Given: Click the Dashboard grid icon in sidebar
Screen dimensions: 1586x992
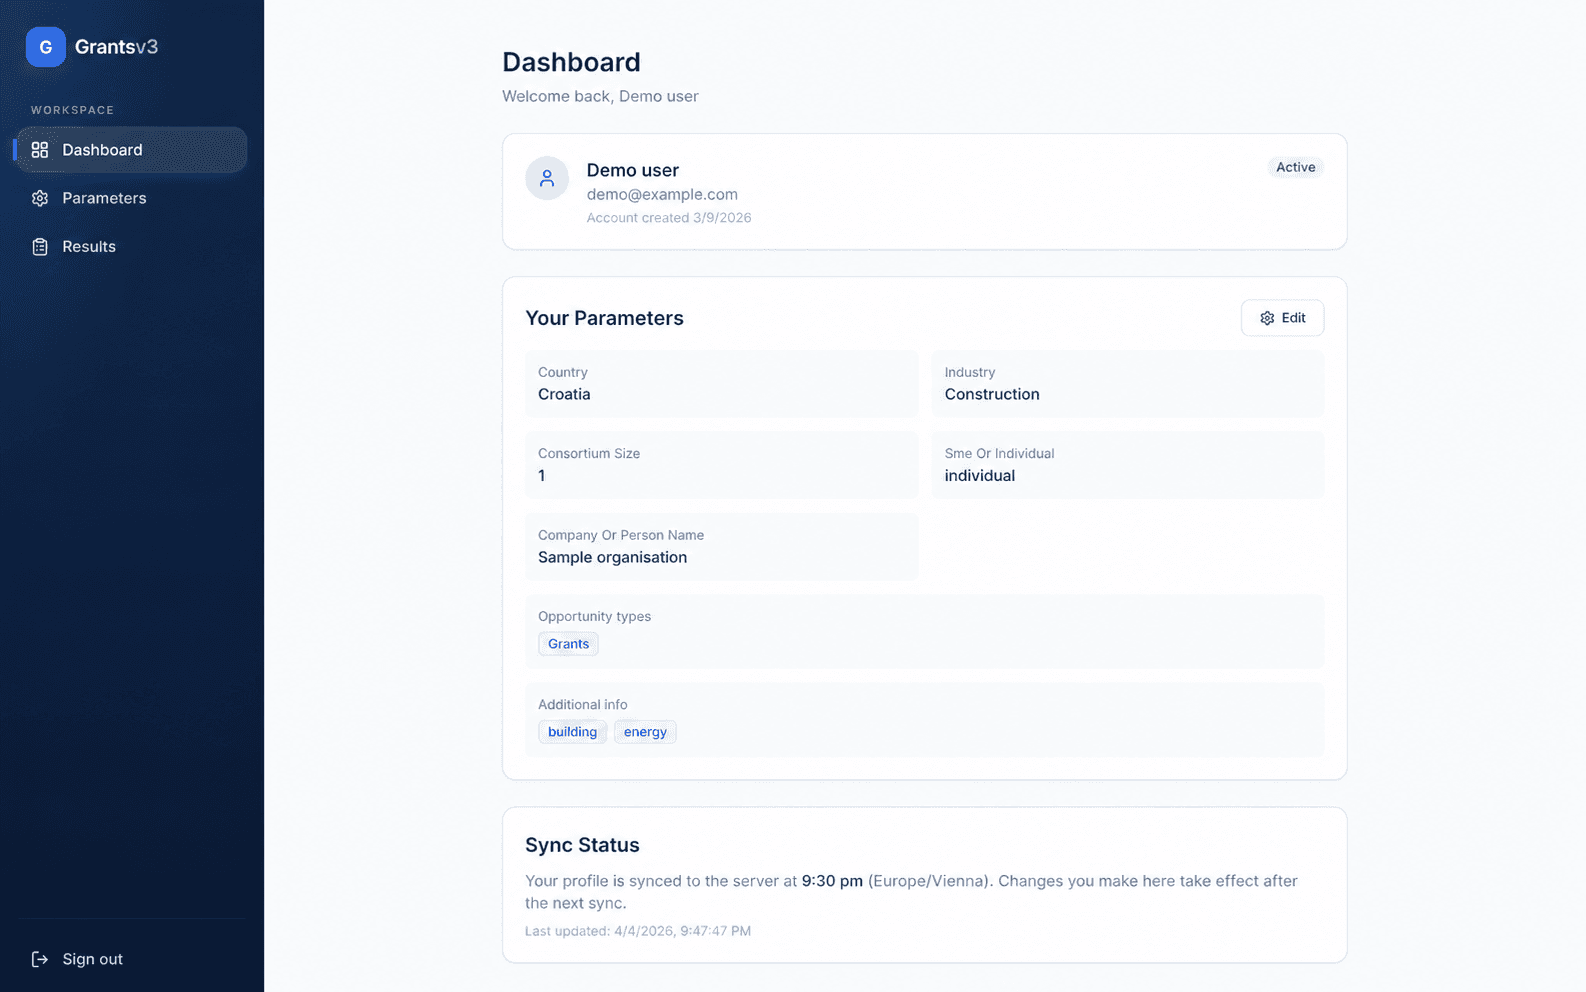Looking at the screenshot, I should [x=40, y=150].
